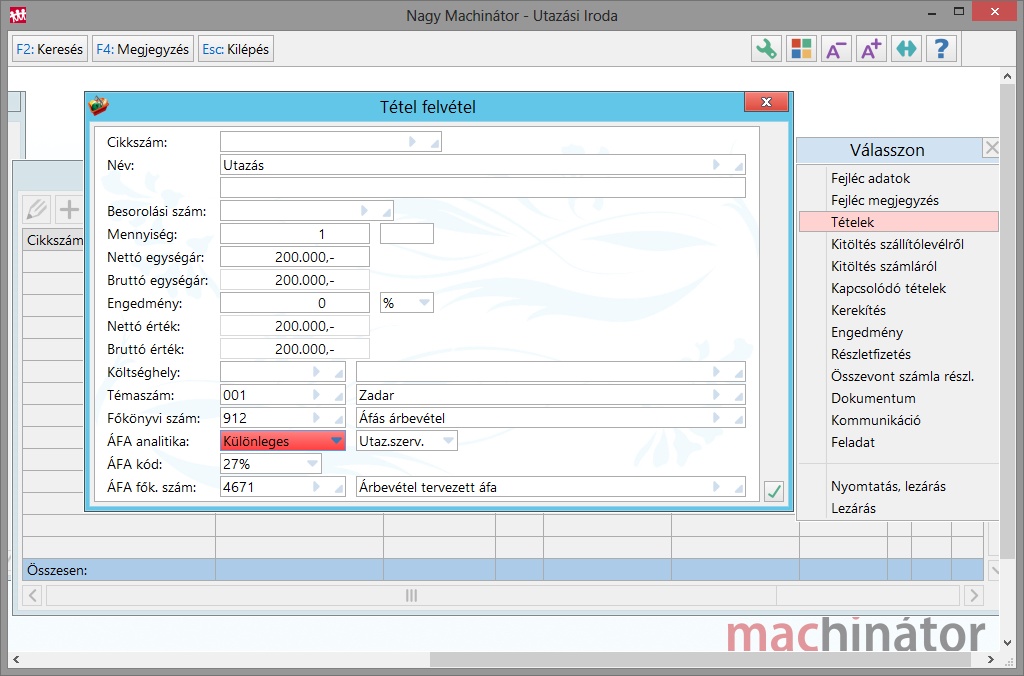Click Nettó egységár field
Image resolution: width=1024 pixels, height=676 pixels.
pyautogui.click(x=295, y=257)
